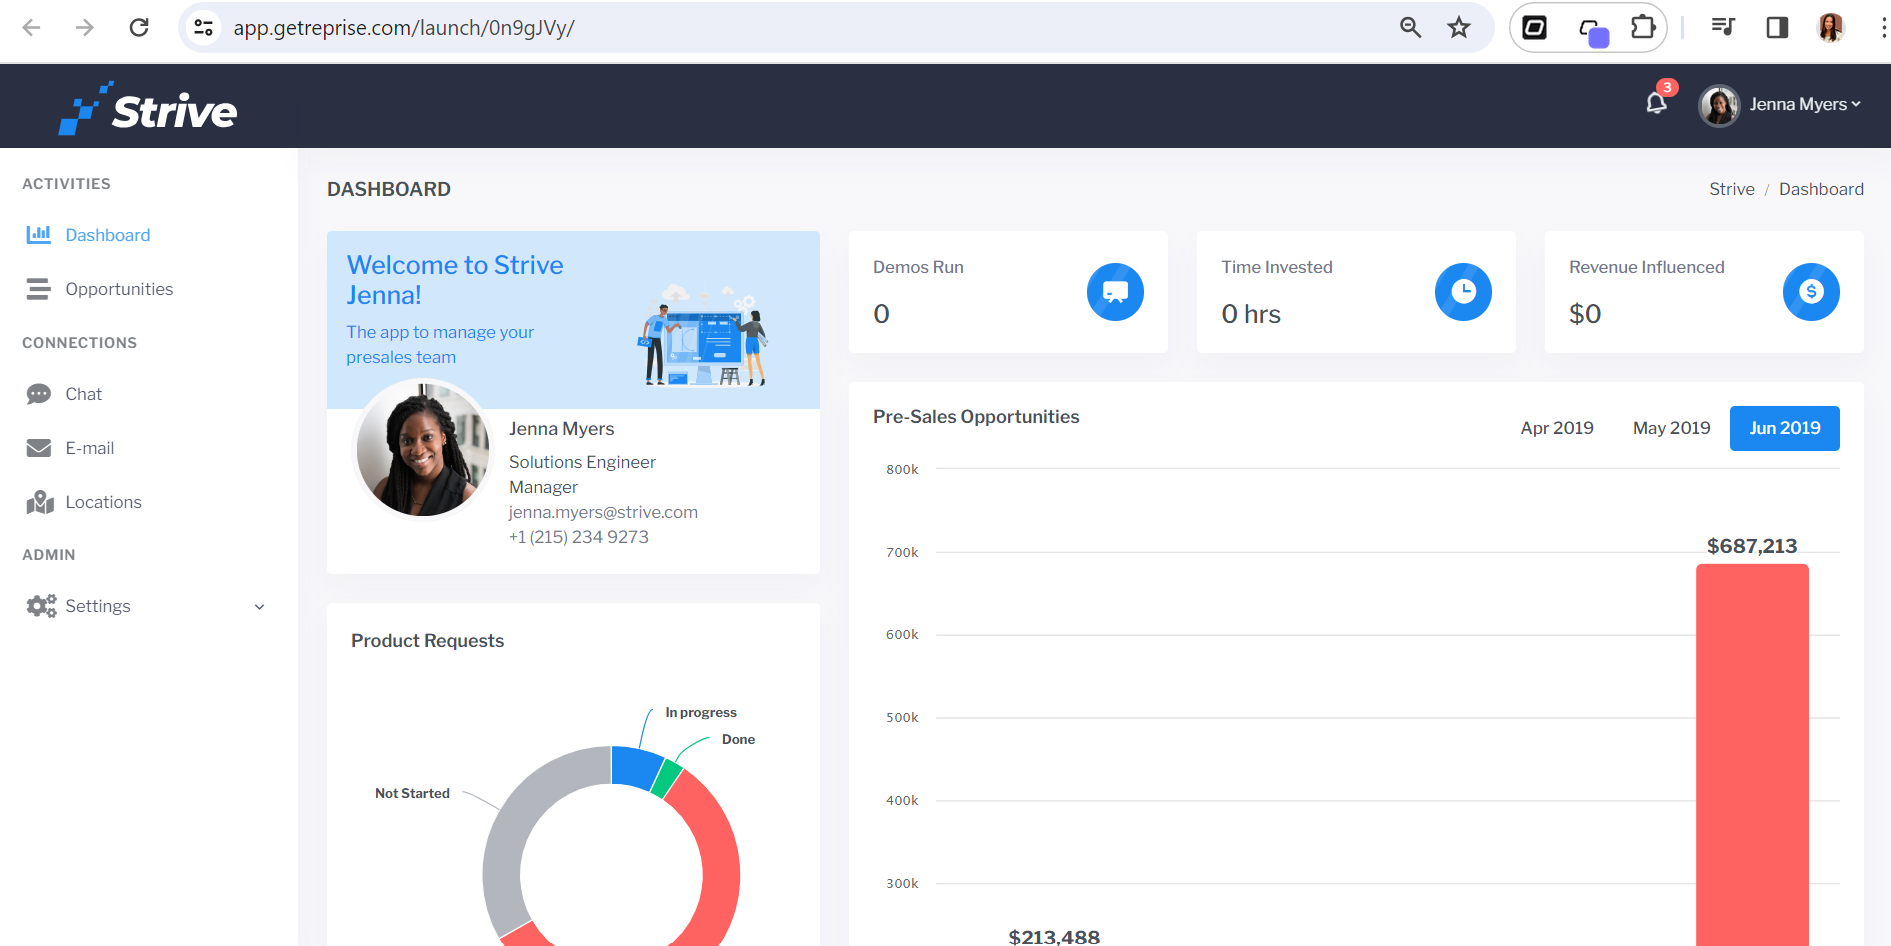Open the Jenna Myers user dropdown
Screen dimensions: 1891x946
pos(1780,104)
